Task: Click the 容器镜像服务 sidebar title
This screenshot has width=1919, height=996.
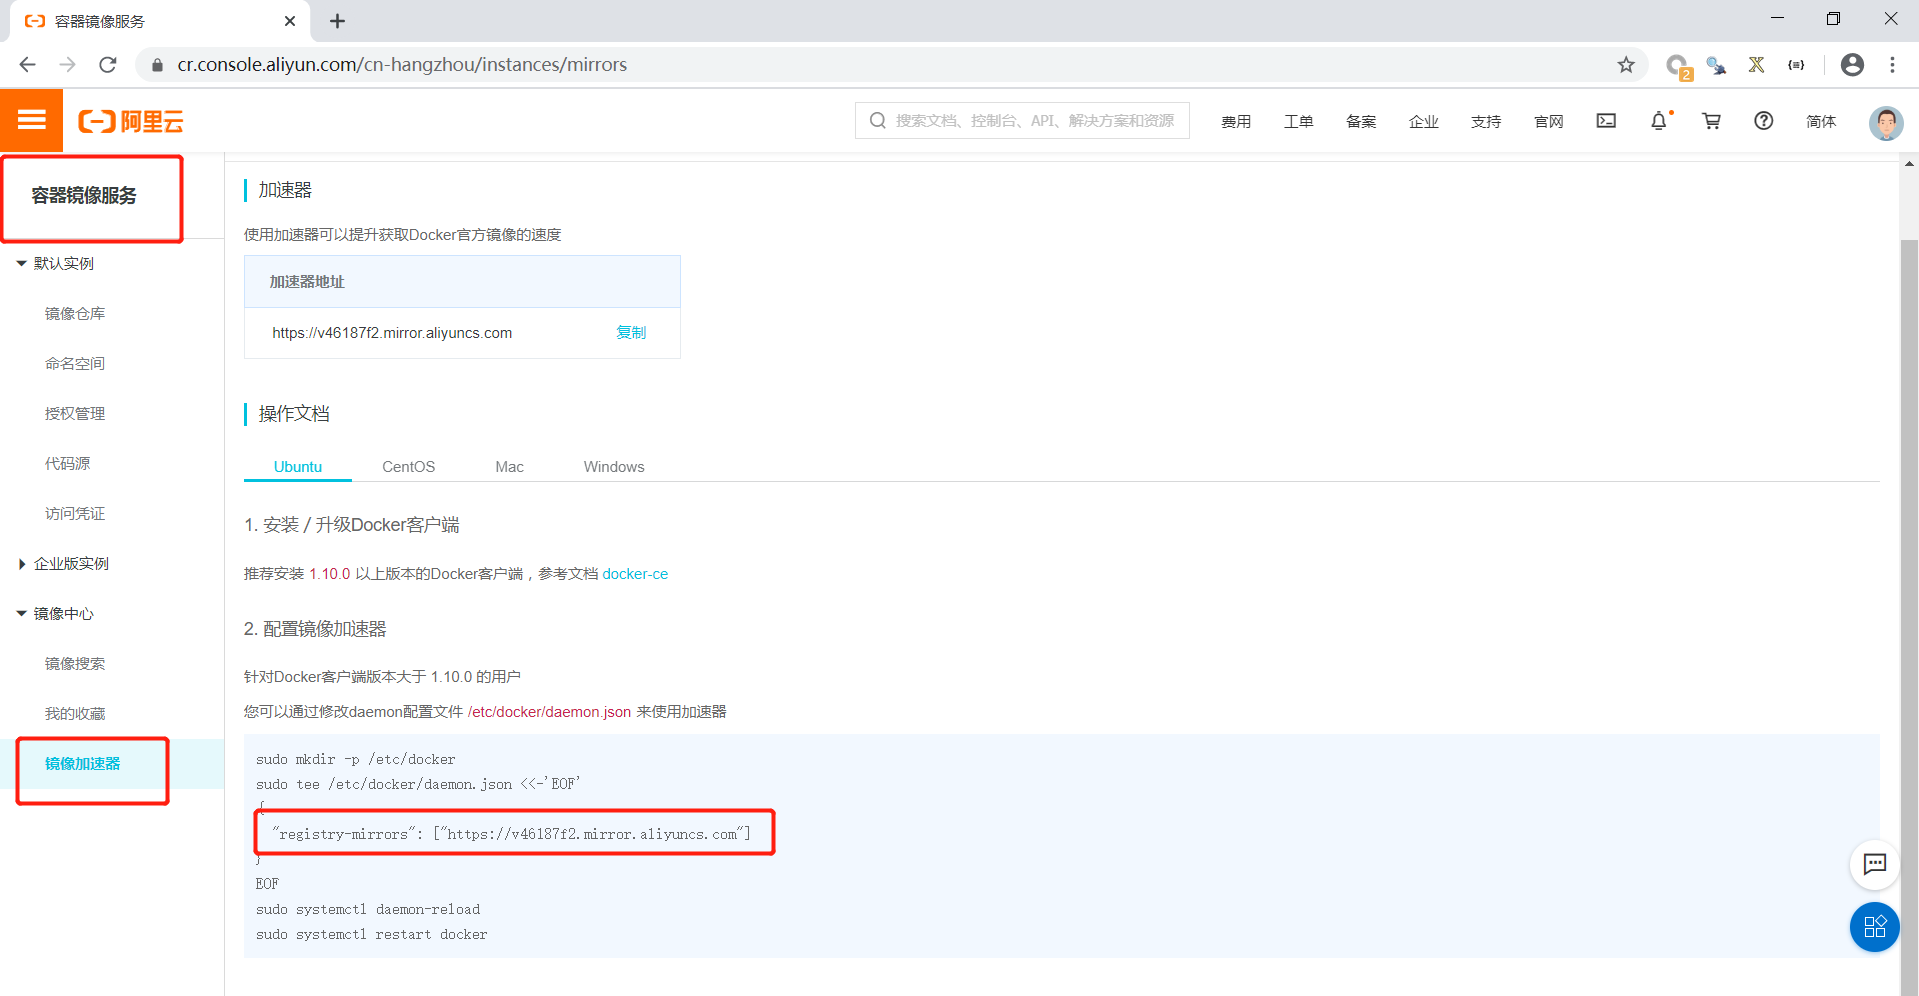Action: pos(84,196)
